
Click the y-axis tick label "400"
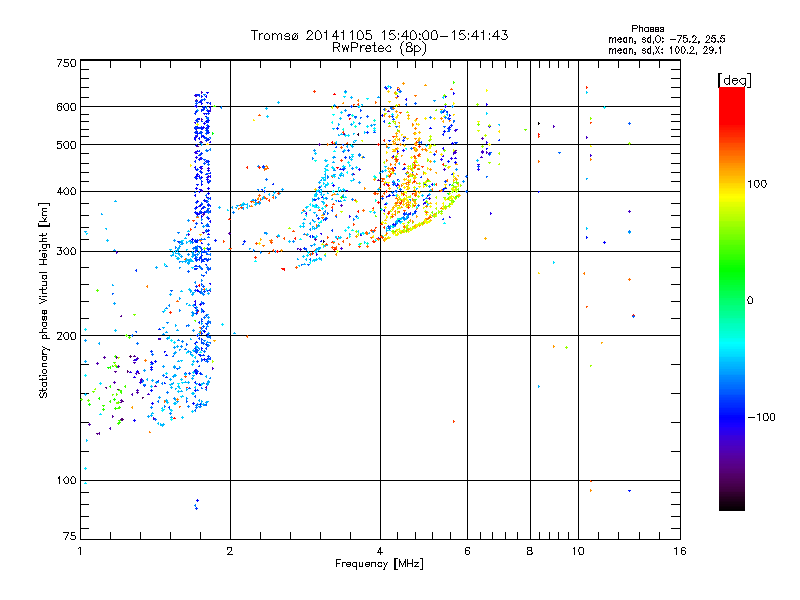[66, 191]
